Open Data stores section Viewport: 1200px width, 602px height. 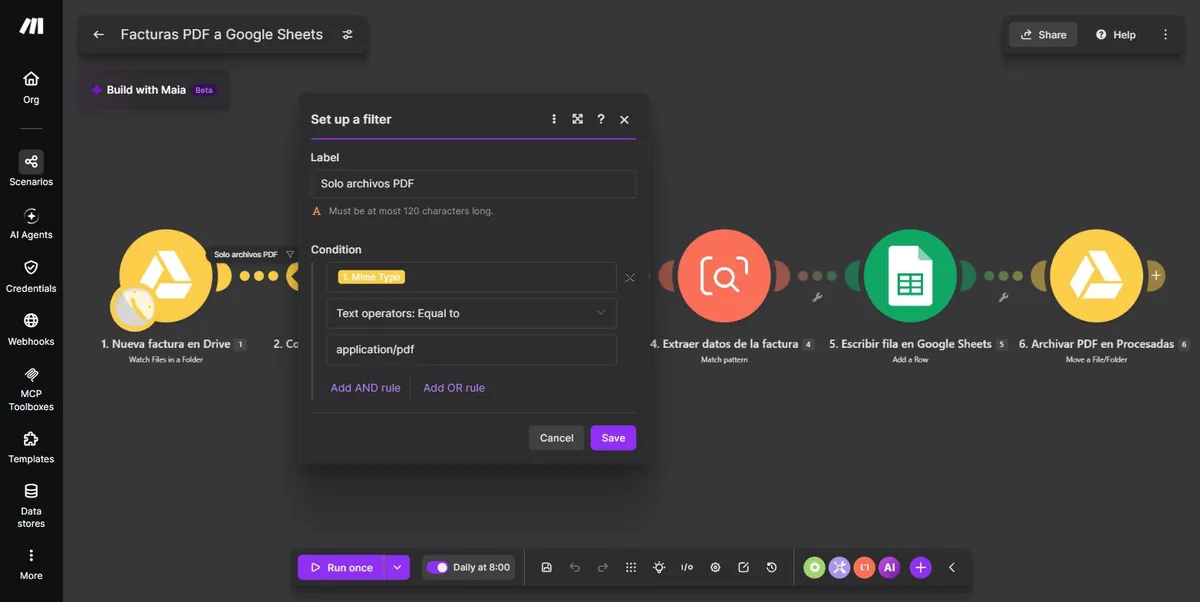31,505
